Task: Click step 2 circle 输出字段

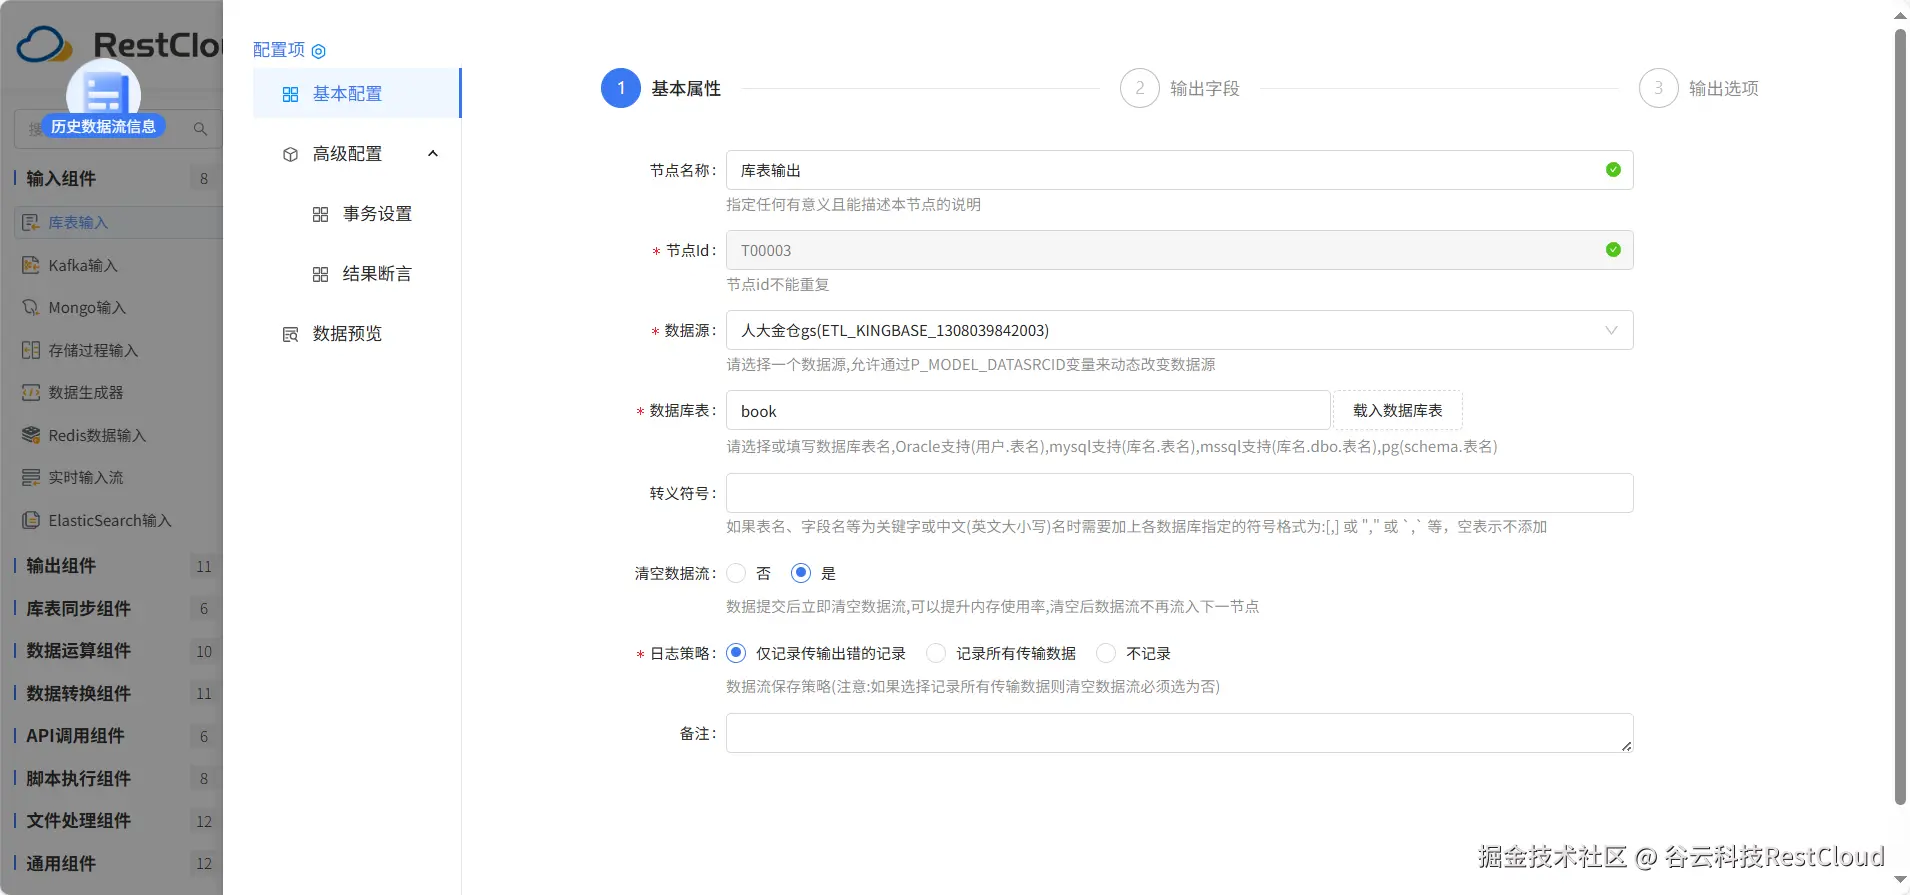Action: (x=1140, y=88)
